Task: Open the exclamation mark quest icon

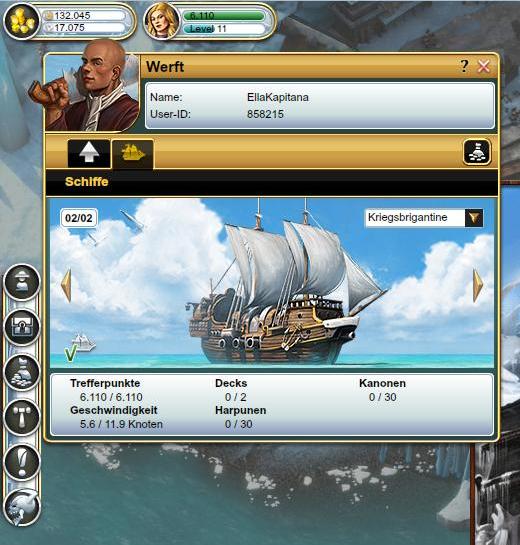Action: click(x=22, y=462)
